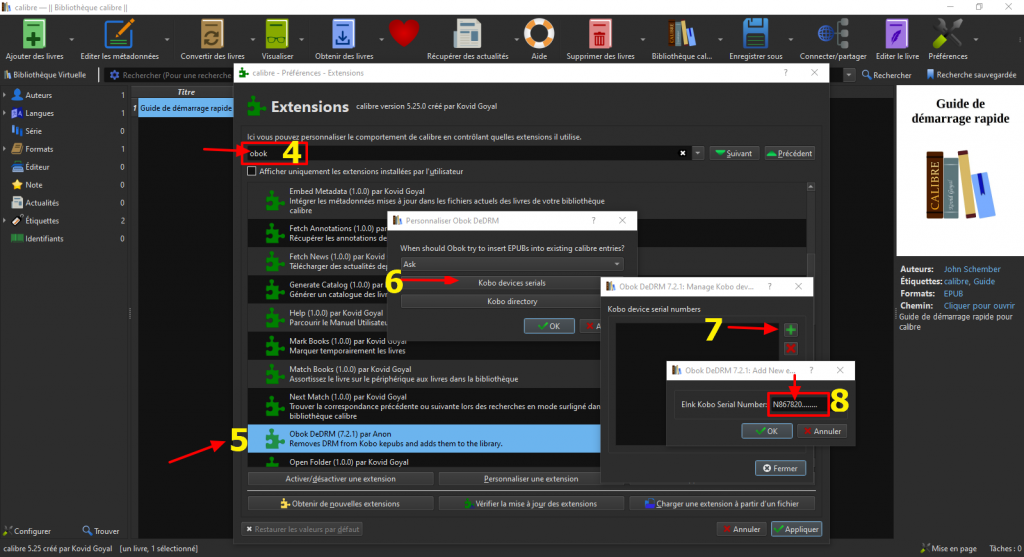
Task: Expand the Langues tree category
Action: click(5, 113)
